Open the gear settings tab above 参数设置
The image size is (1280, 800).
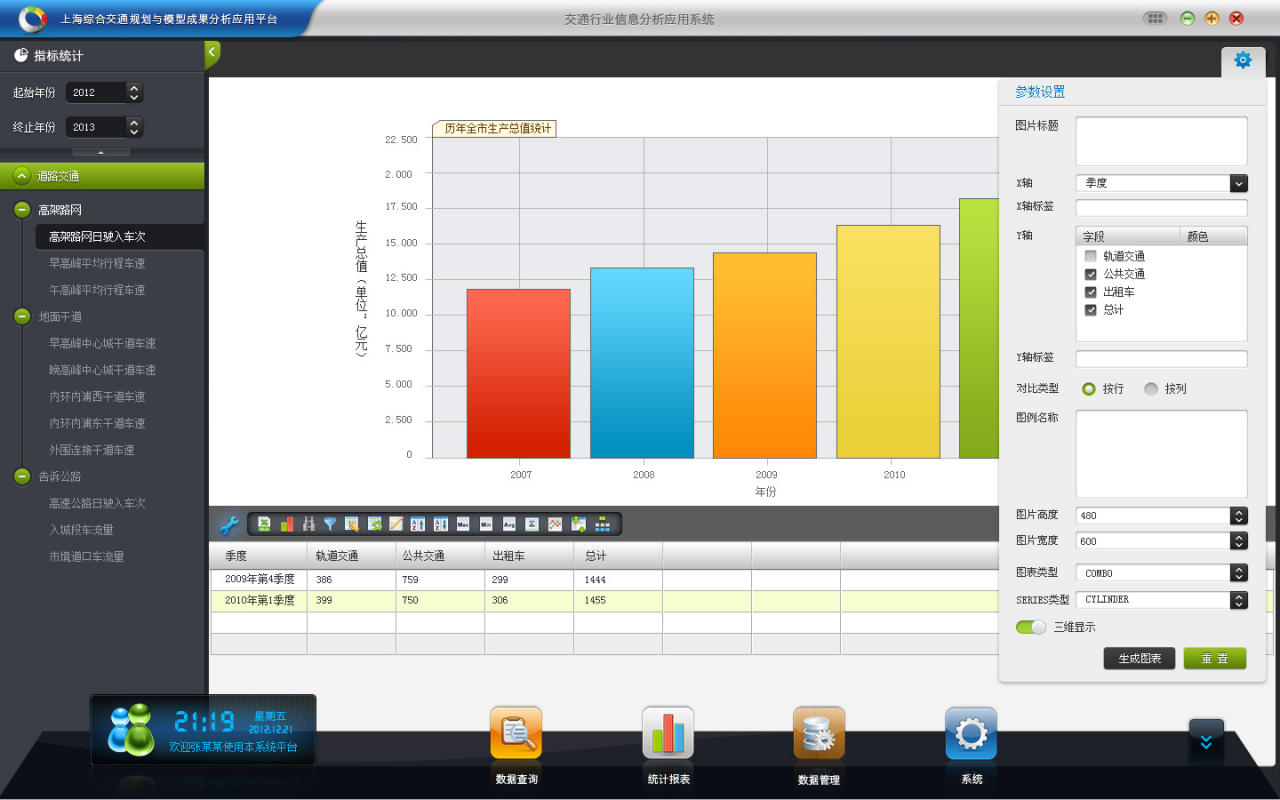[x=1242, y=60]
